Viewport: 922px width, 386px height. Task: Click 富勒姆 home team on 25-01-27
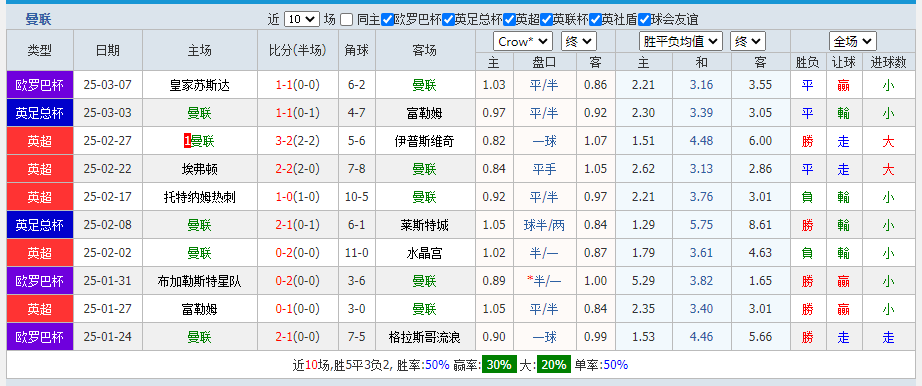[200, 310]
